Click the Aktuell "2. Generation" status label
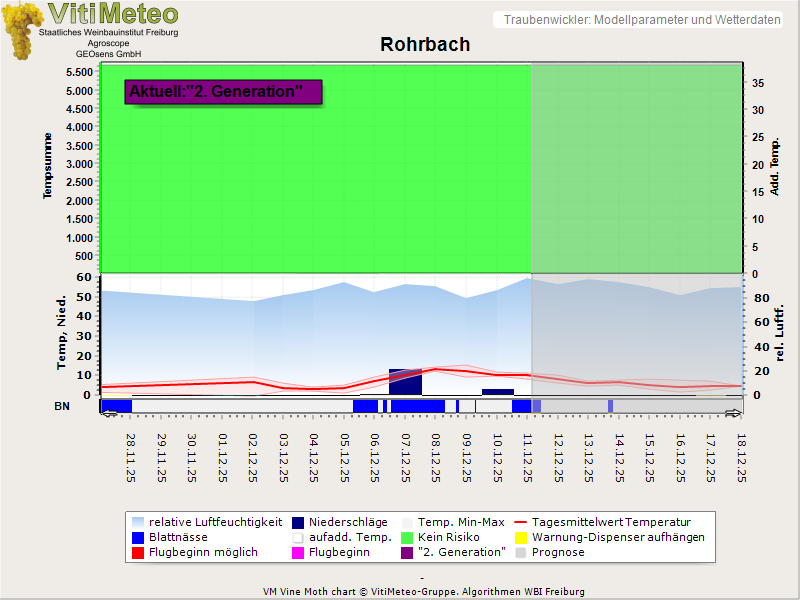The width and height of the screenshot is (800, 600). (223, 92)
